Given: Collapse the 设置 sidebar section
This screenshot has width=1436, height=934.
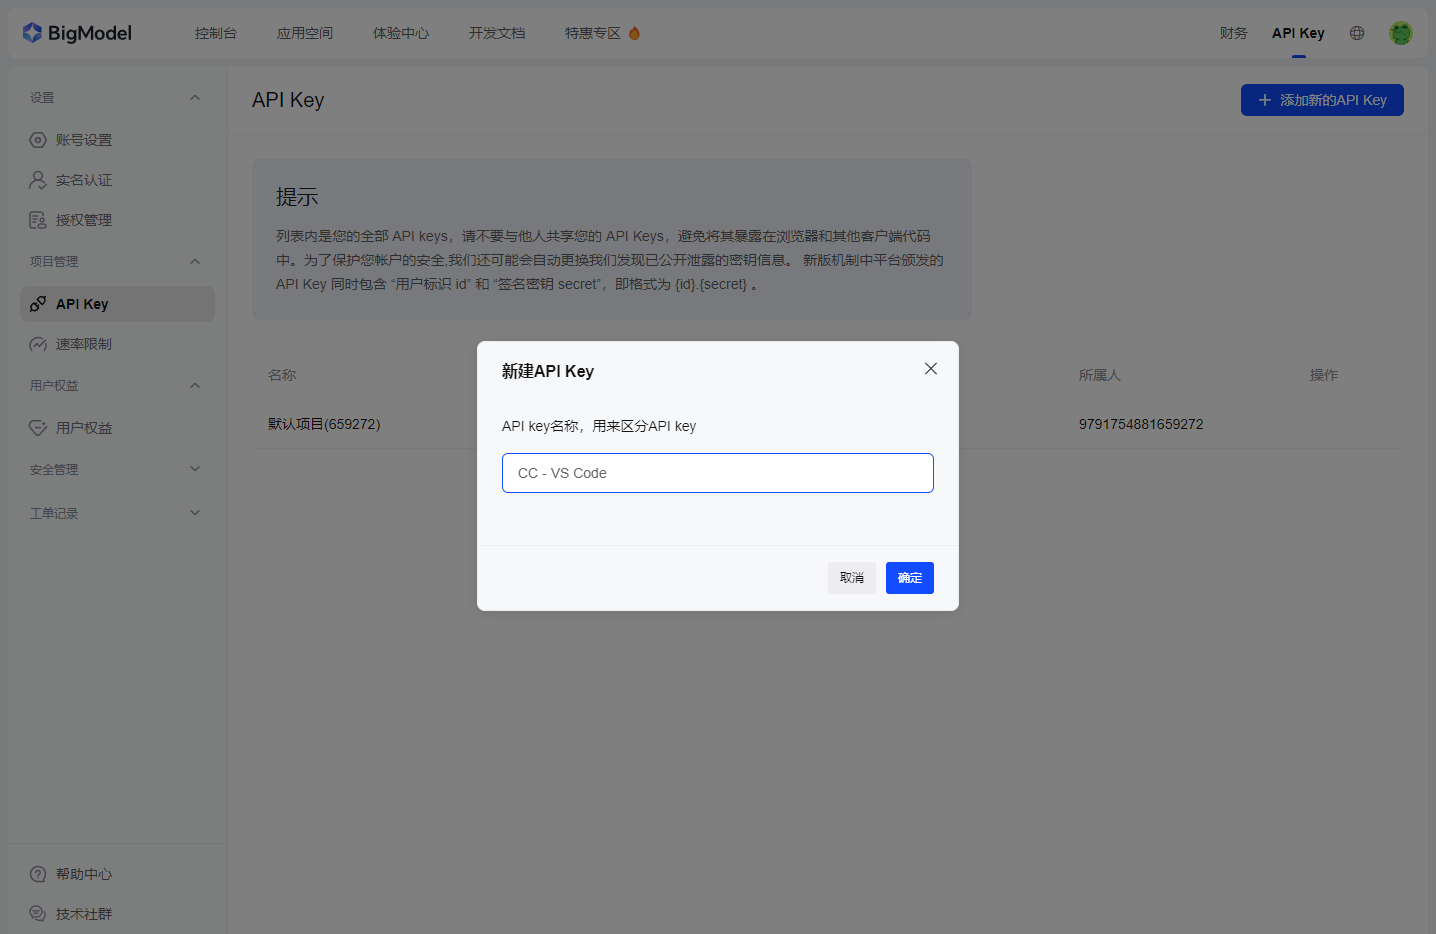Looking at the screenshot, I should pyautogui.click(x=195, y=98).
